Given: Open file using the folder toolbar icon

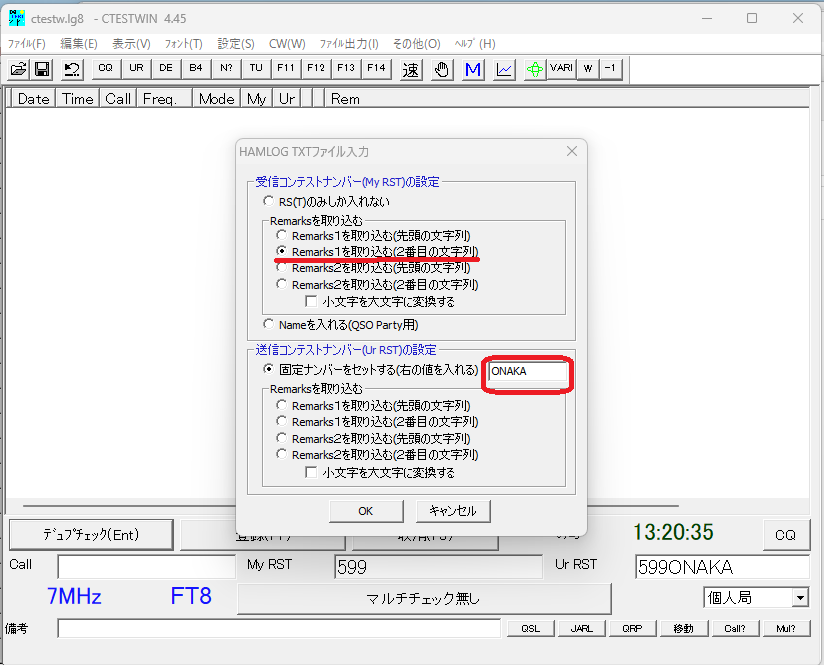Looking at the screenshot, I should pos(18,69).
